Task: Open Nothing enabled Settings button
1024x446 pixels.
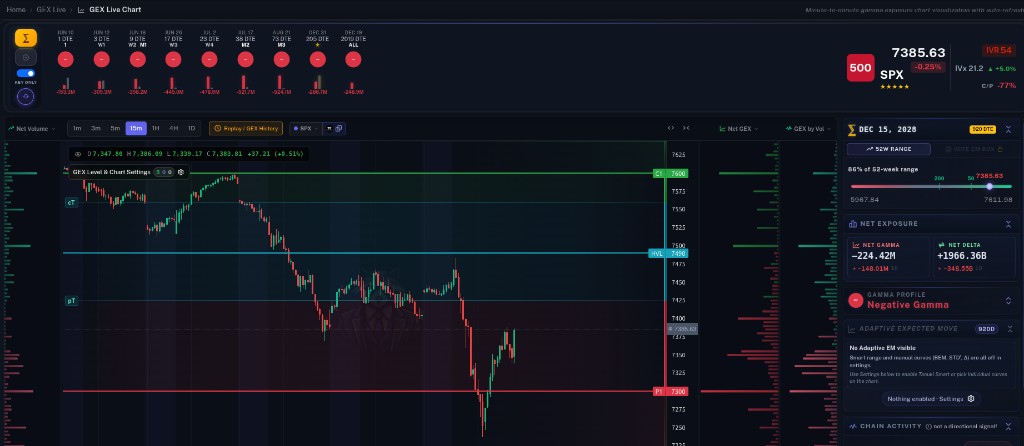Action: (931, 398)
